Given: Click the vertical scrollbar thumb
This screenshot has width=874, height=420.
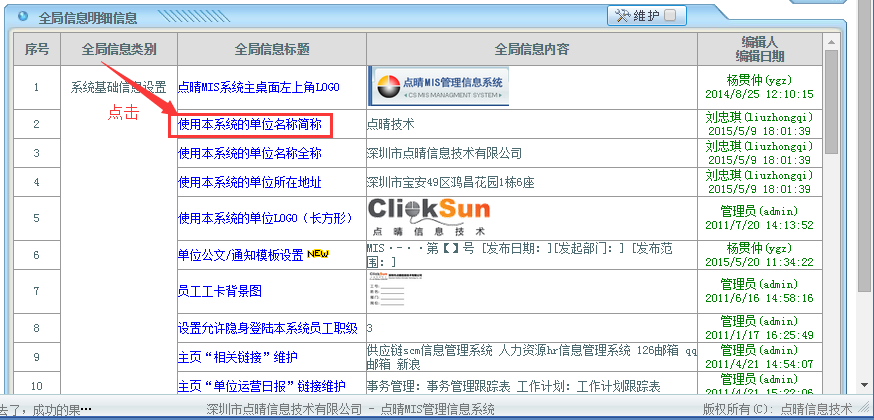Looking at the screenshot, I should pos(830,100).
